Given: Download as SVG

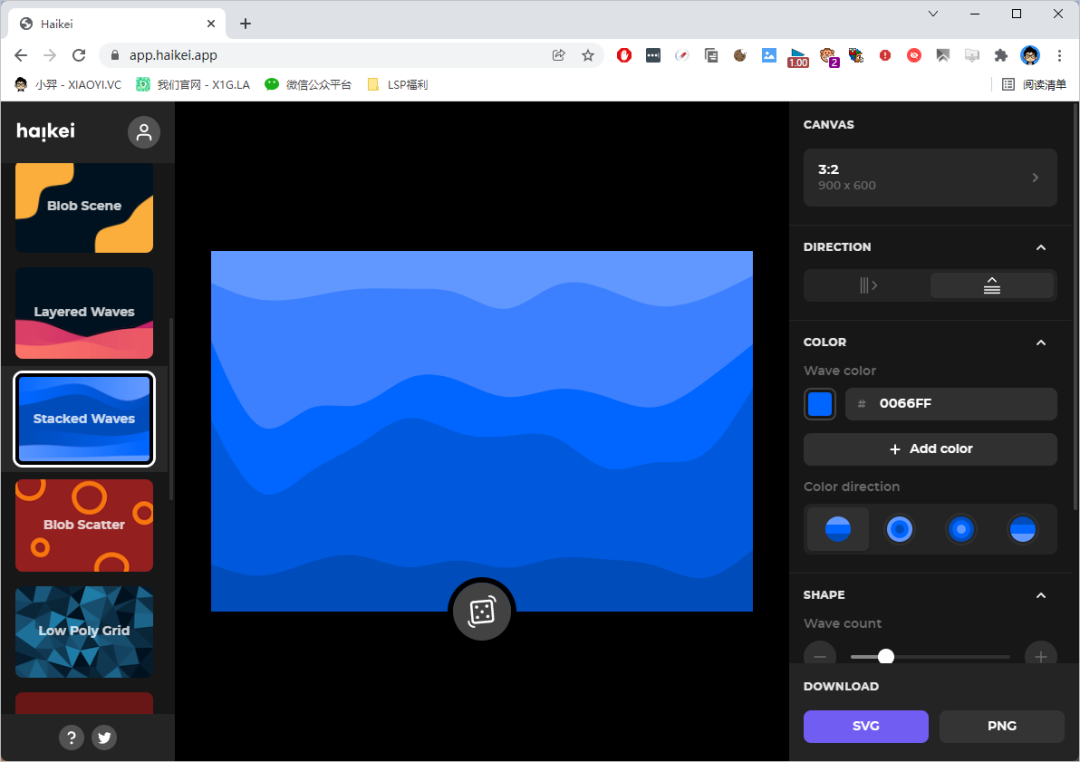Looking at the screenshot, I should 866,726.
